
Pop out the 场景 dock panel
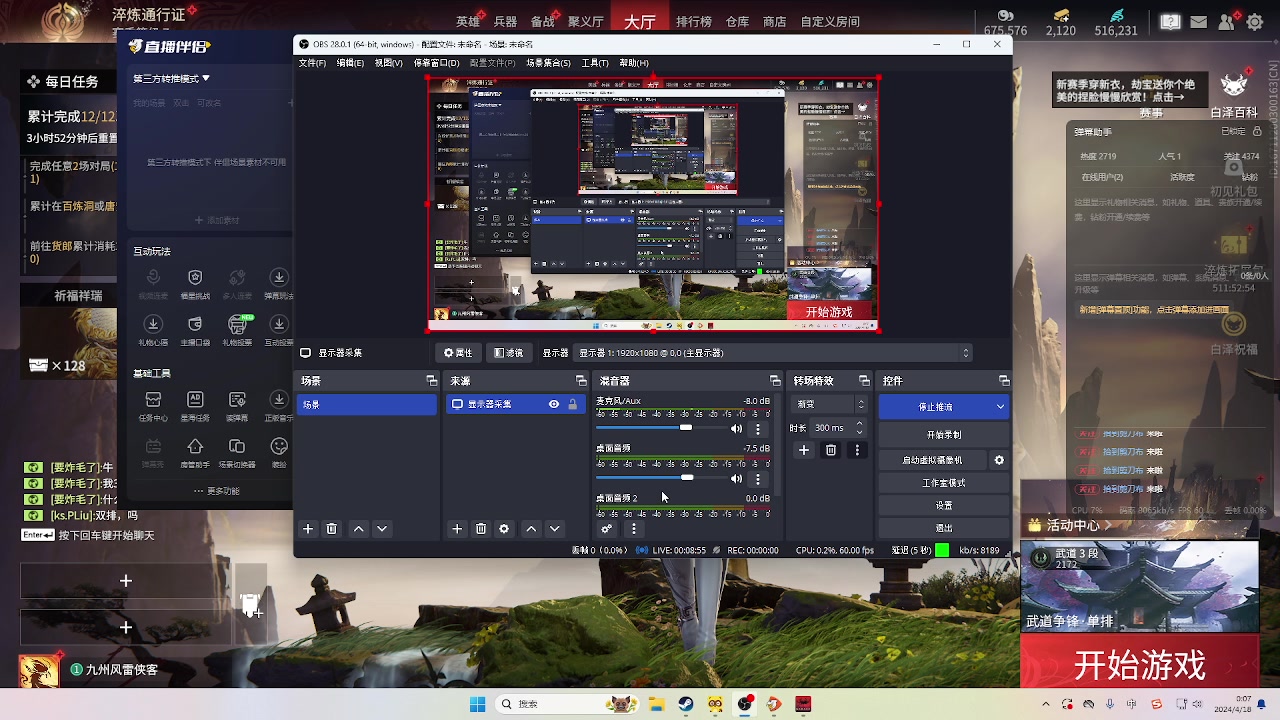[x=432, y=381]
